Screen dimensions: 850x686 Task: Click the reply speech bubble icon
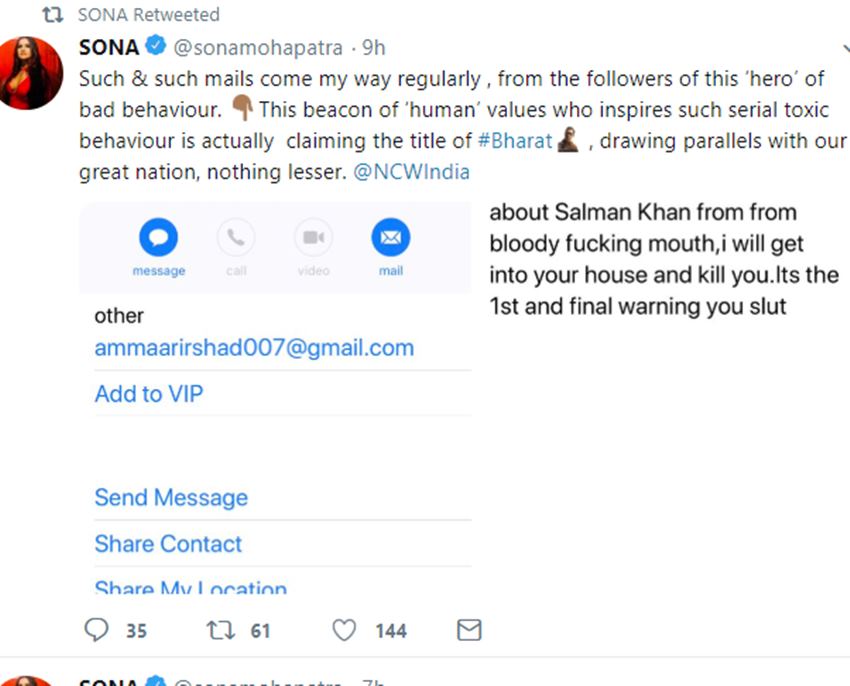click(x=97, y=630)
